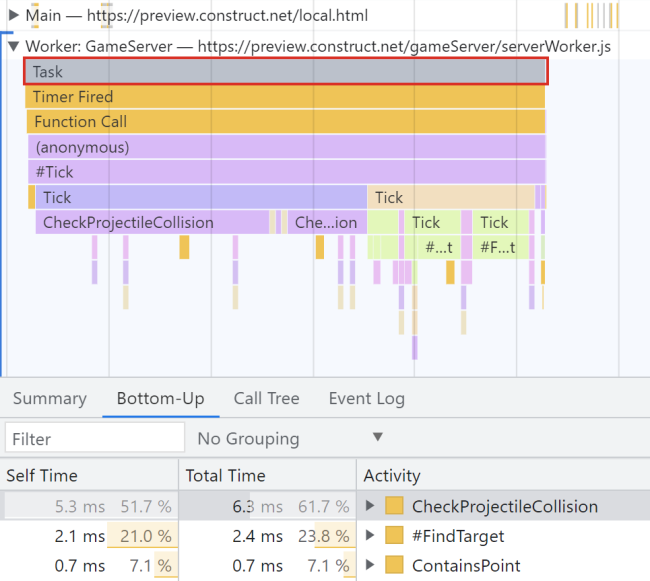The image size is (650, 581).
Task: Click the #FindTarget color swatch
Action: 394,535
